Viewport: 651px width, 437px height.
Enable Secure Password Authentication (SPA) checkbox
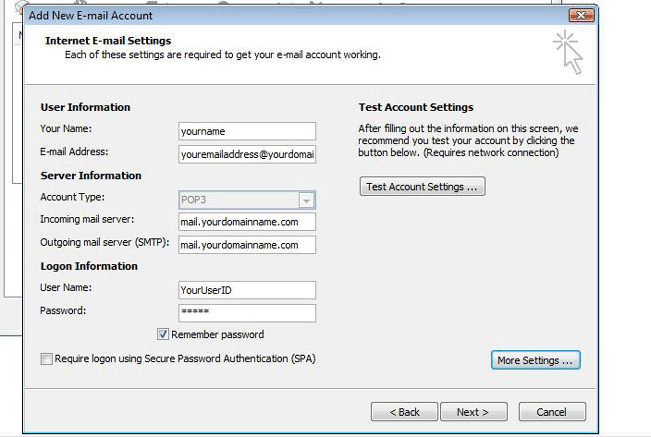coord(46,359)
